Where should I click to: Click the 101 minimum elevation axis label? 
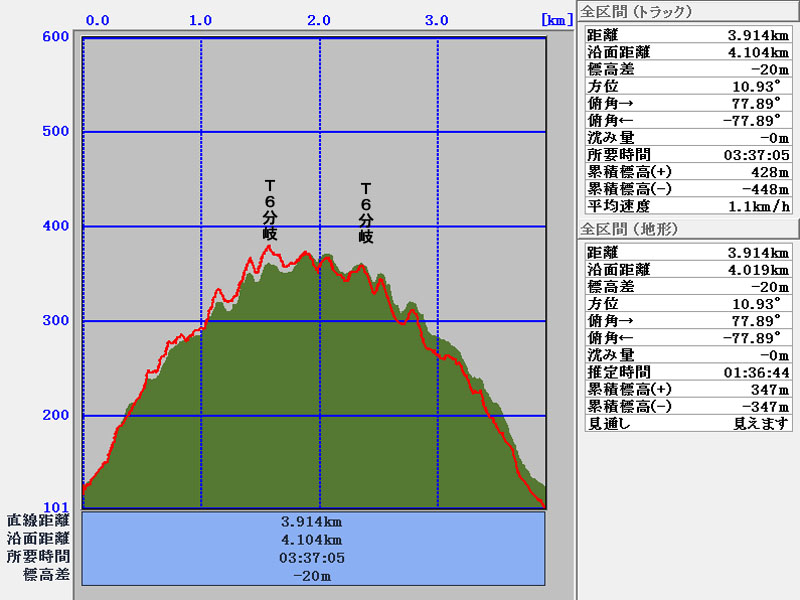(55, 506)
